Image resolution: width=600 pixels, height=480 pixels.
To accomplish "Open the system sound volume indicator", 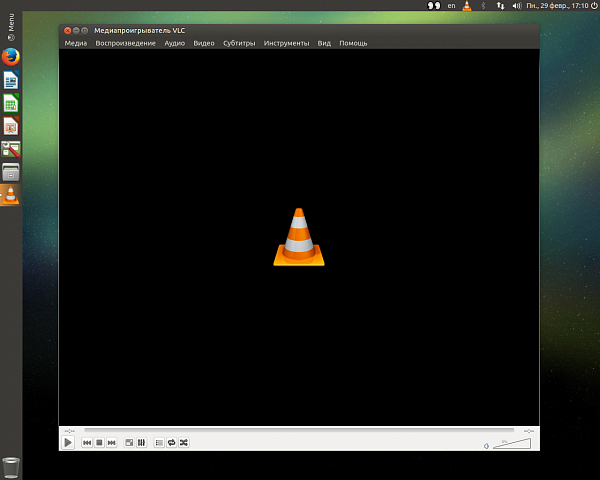I will [517, 5].
